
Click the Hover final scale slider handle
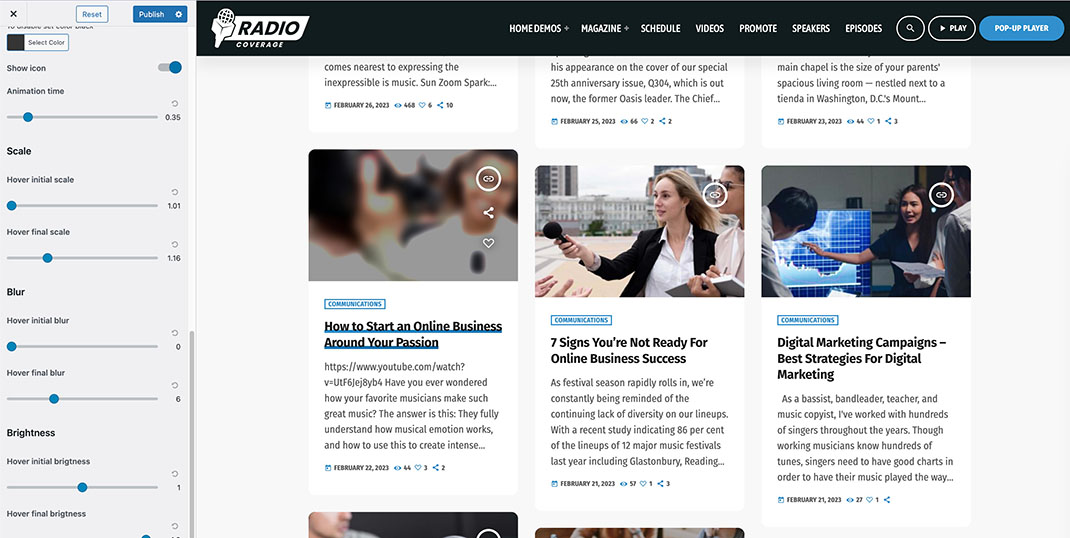tap(47, 258)
